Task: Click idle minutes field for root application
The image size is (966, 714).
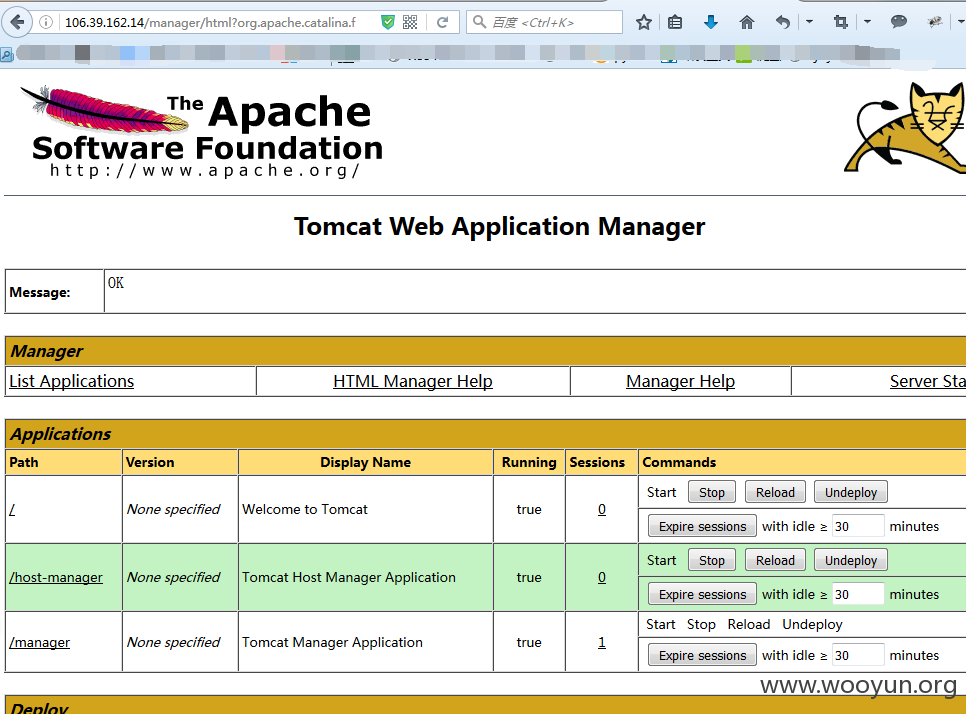Action: (858, 526)
